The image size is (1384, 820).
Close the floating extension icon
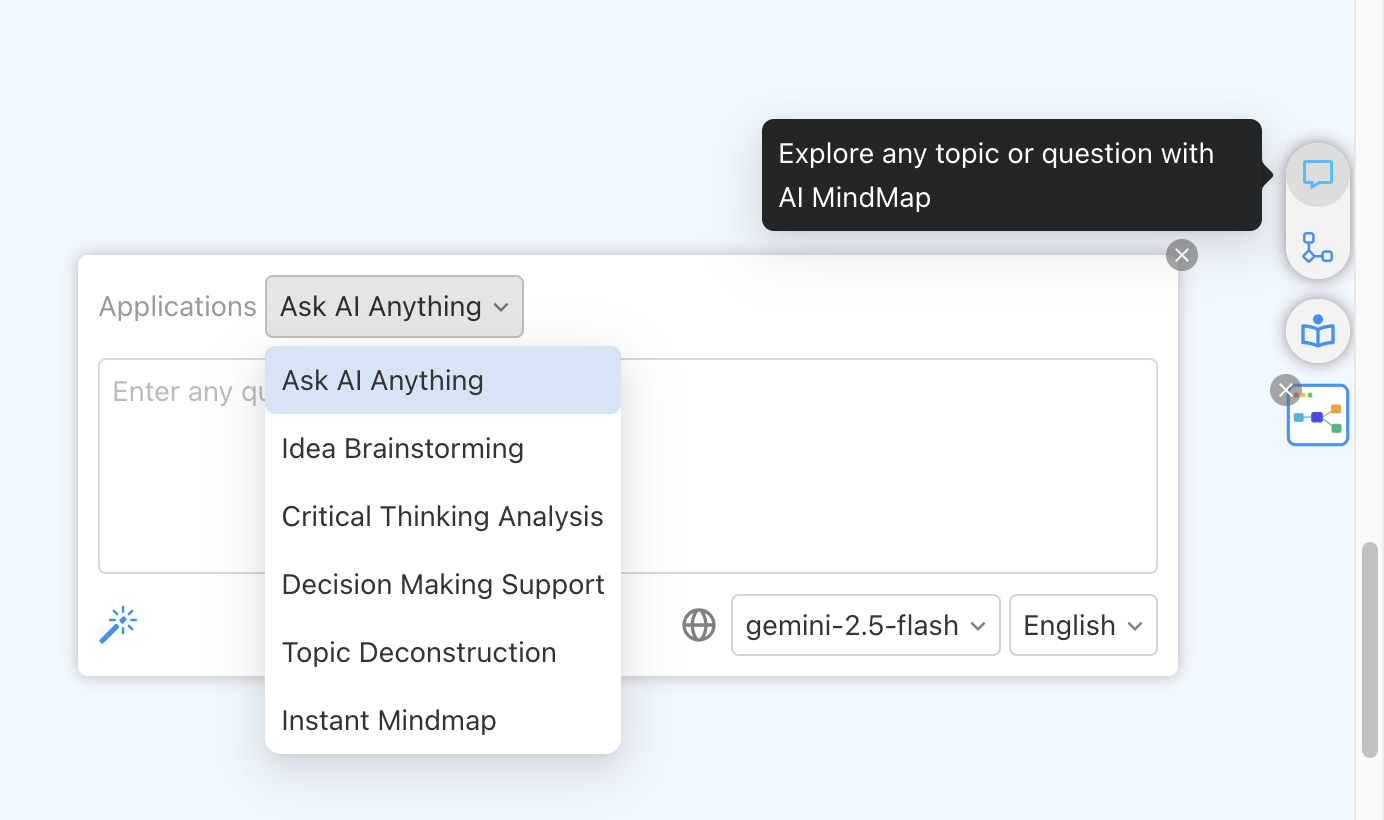pos(1285,390)
